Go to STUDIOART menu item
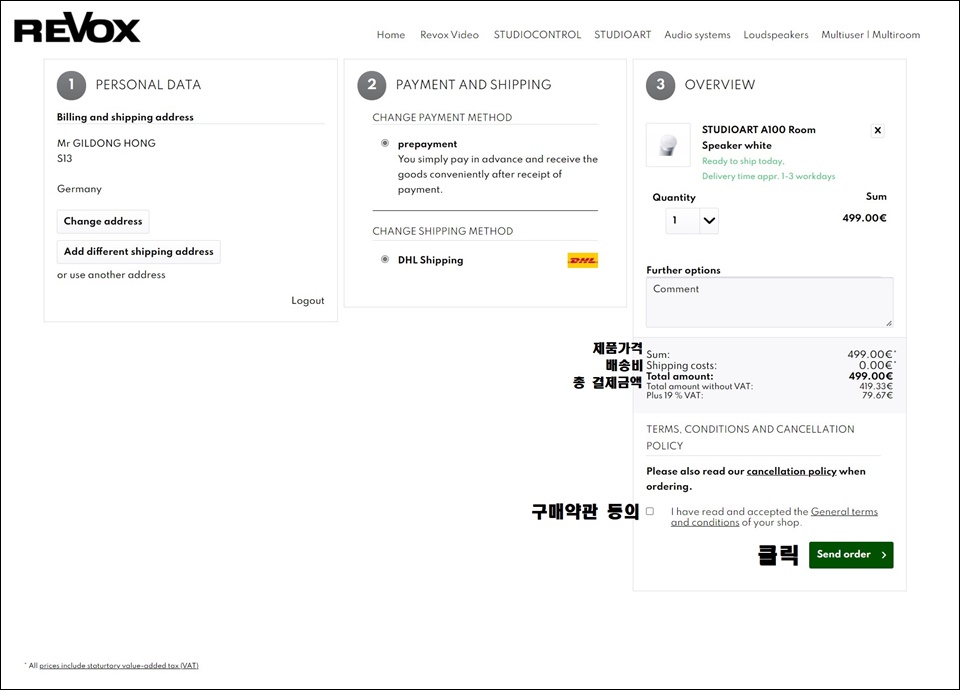 (x=623, y=35)
